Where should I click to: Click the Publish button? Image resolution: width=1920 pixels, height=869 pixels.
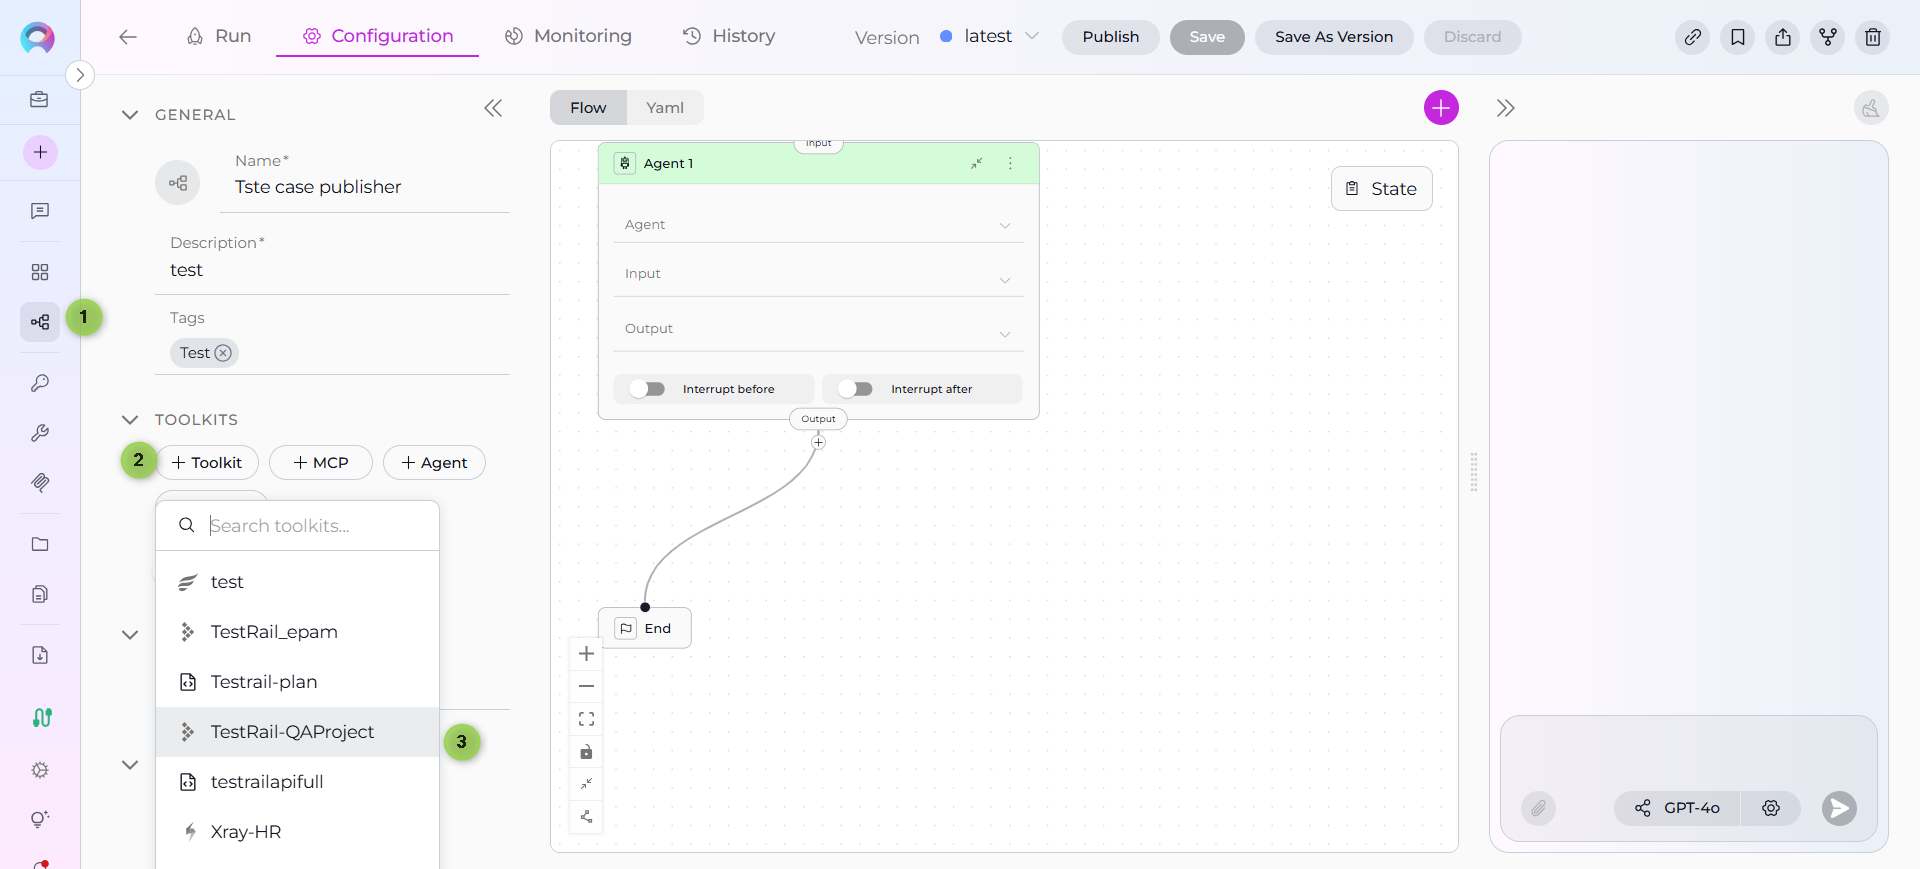(x=1110, y=37)
